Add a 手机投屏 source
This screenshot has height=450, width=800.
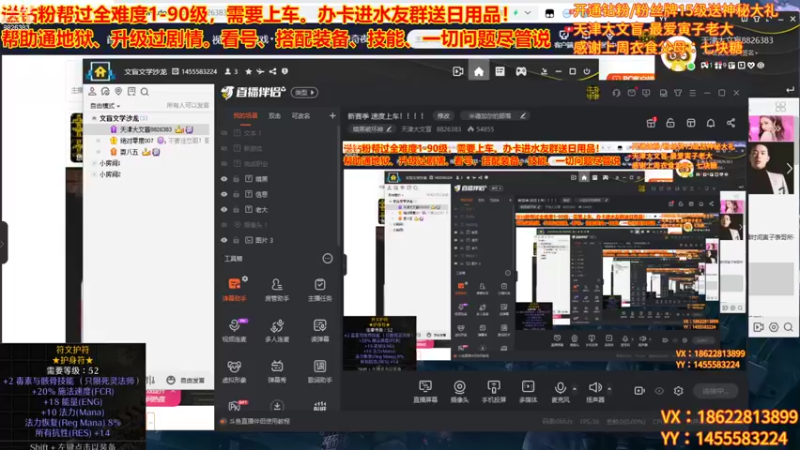coord(493,391)
